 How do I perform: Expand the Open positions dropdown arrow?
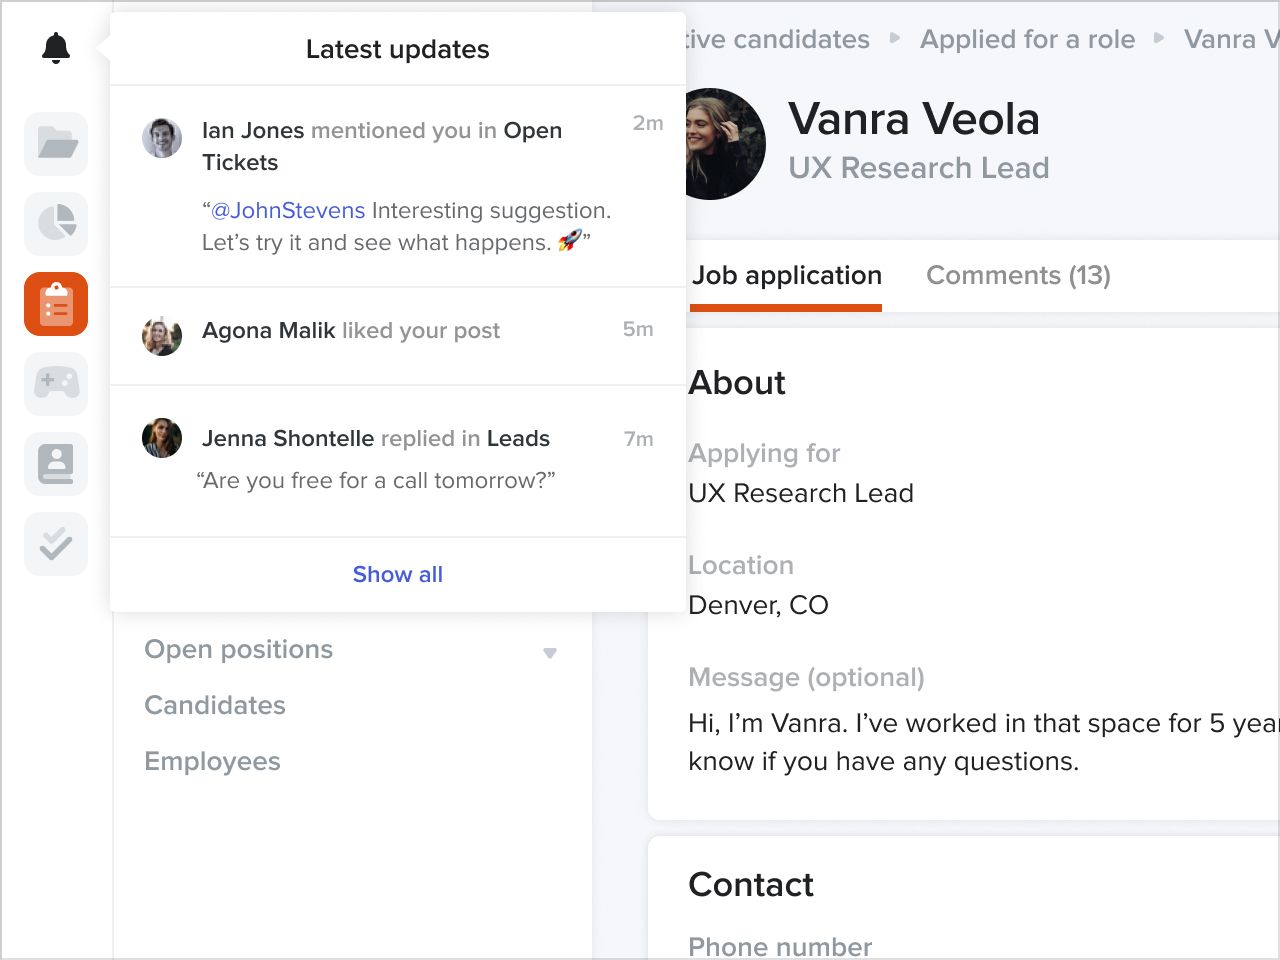(x=549, y=653)
